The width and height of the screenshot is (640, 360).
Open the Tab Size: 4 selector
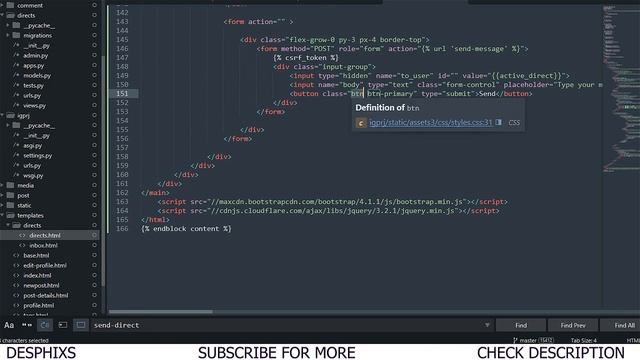(x=584, y=340)
